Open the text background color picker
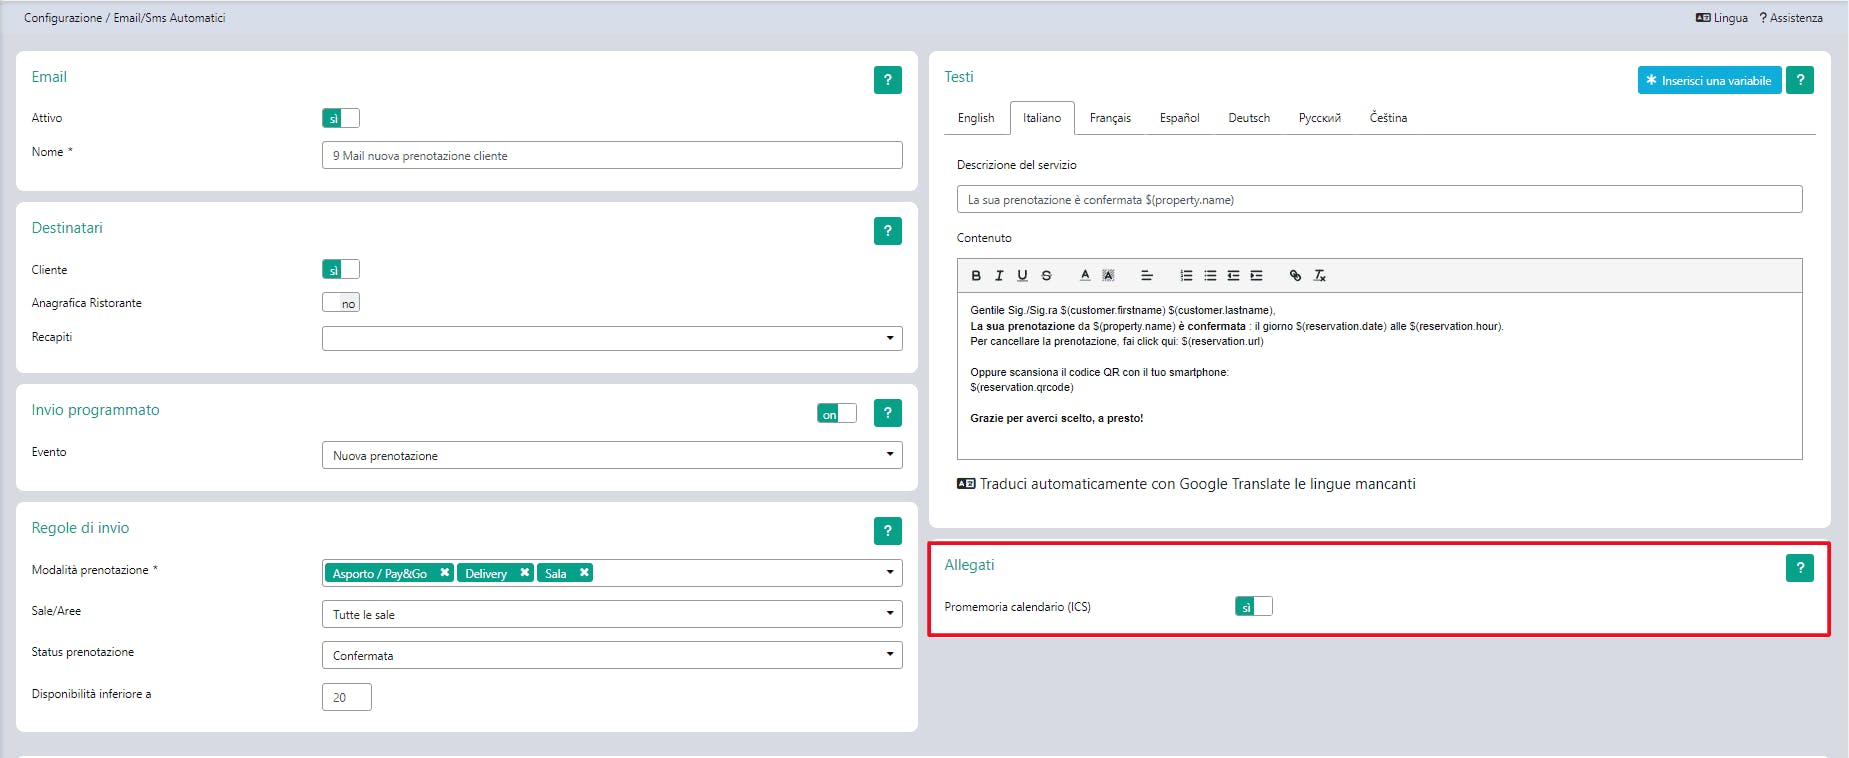Viewport: 1849px width, 758px height. (1108, 276)
